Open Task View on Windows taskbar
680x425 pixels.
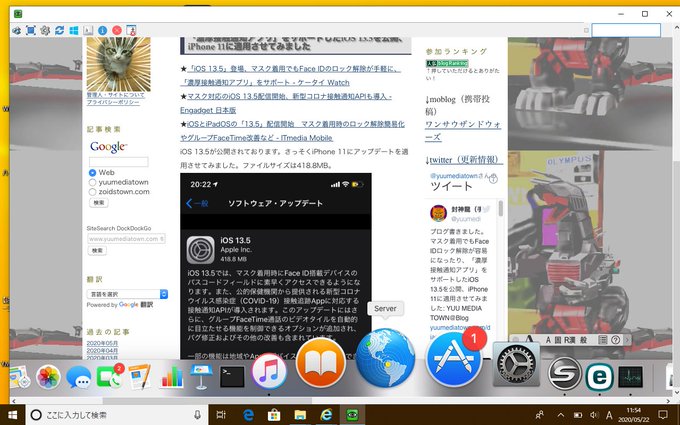[221, 415]
